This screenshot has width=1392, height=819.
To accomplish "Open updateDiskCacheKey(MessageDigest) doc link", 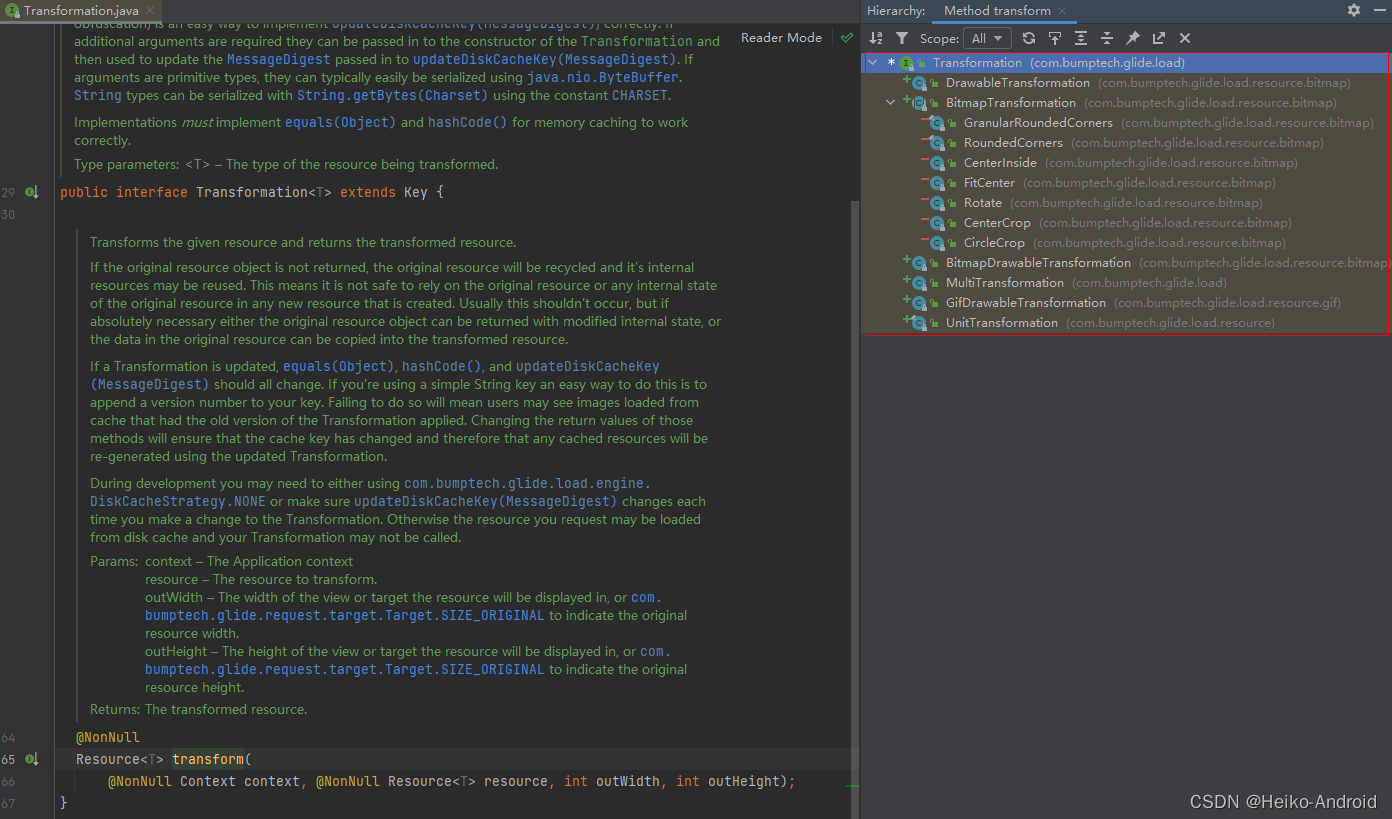I will pyautogui.click(x=542, y=59).
